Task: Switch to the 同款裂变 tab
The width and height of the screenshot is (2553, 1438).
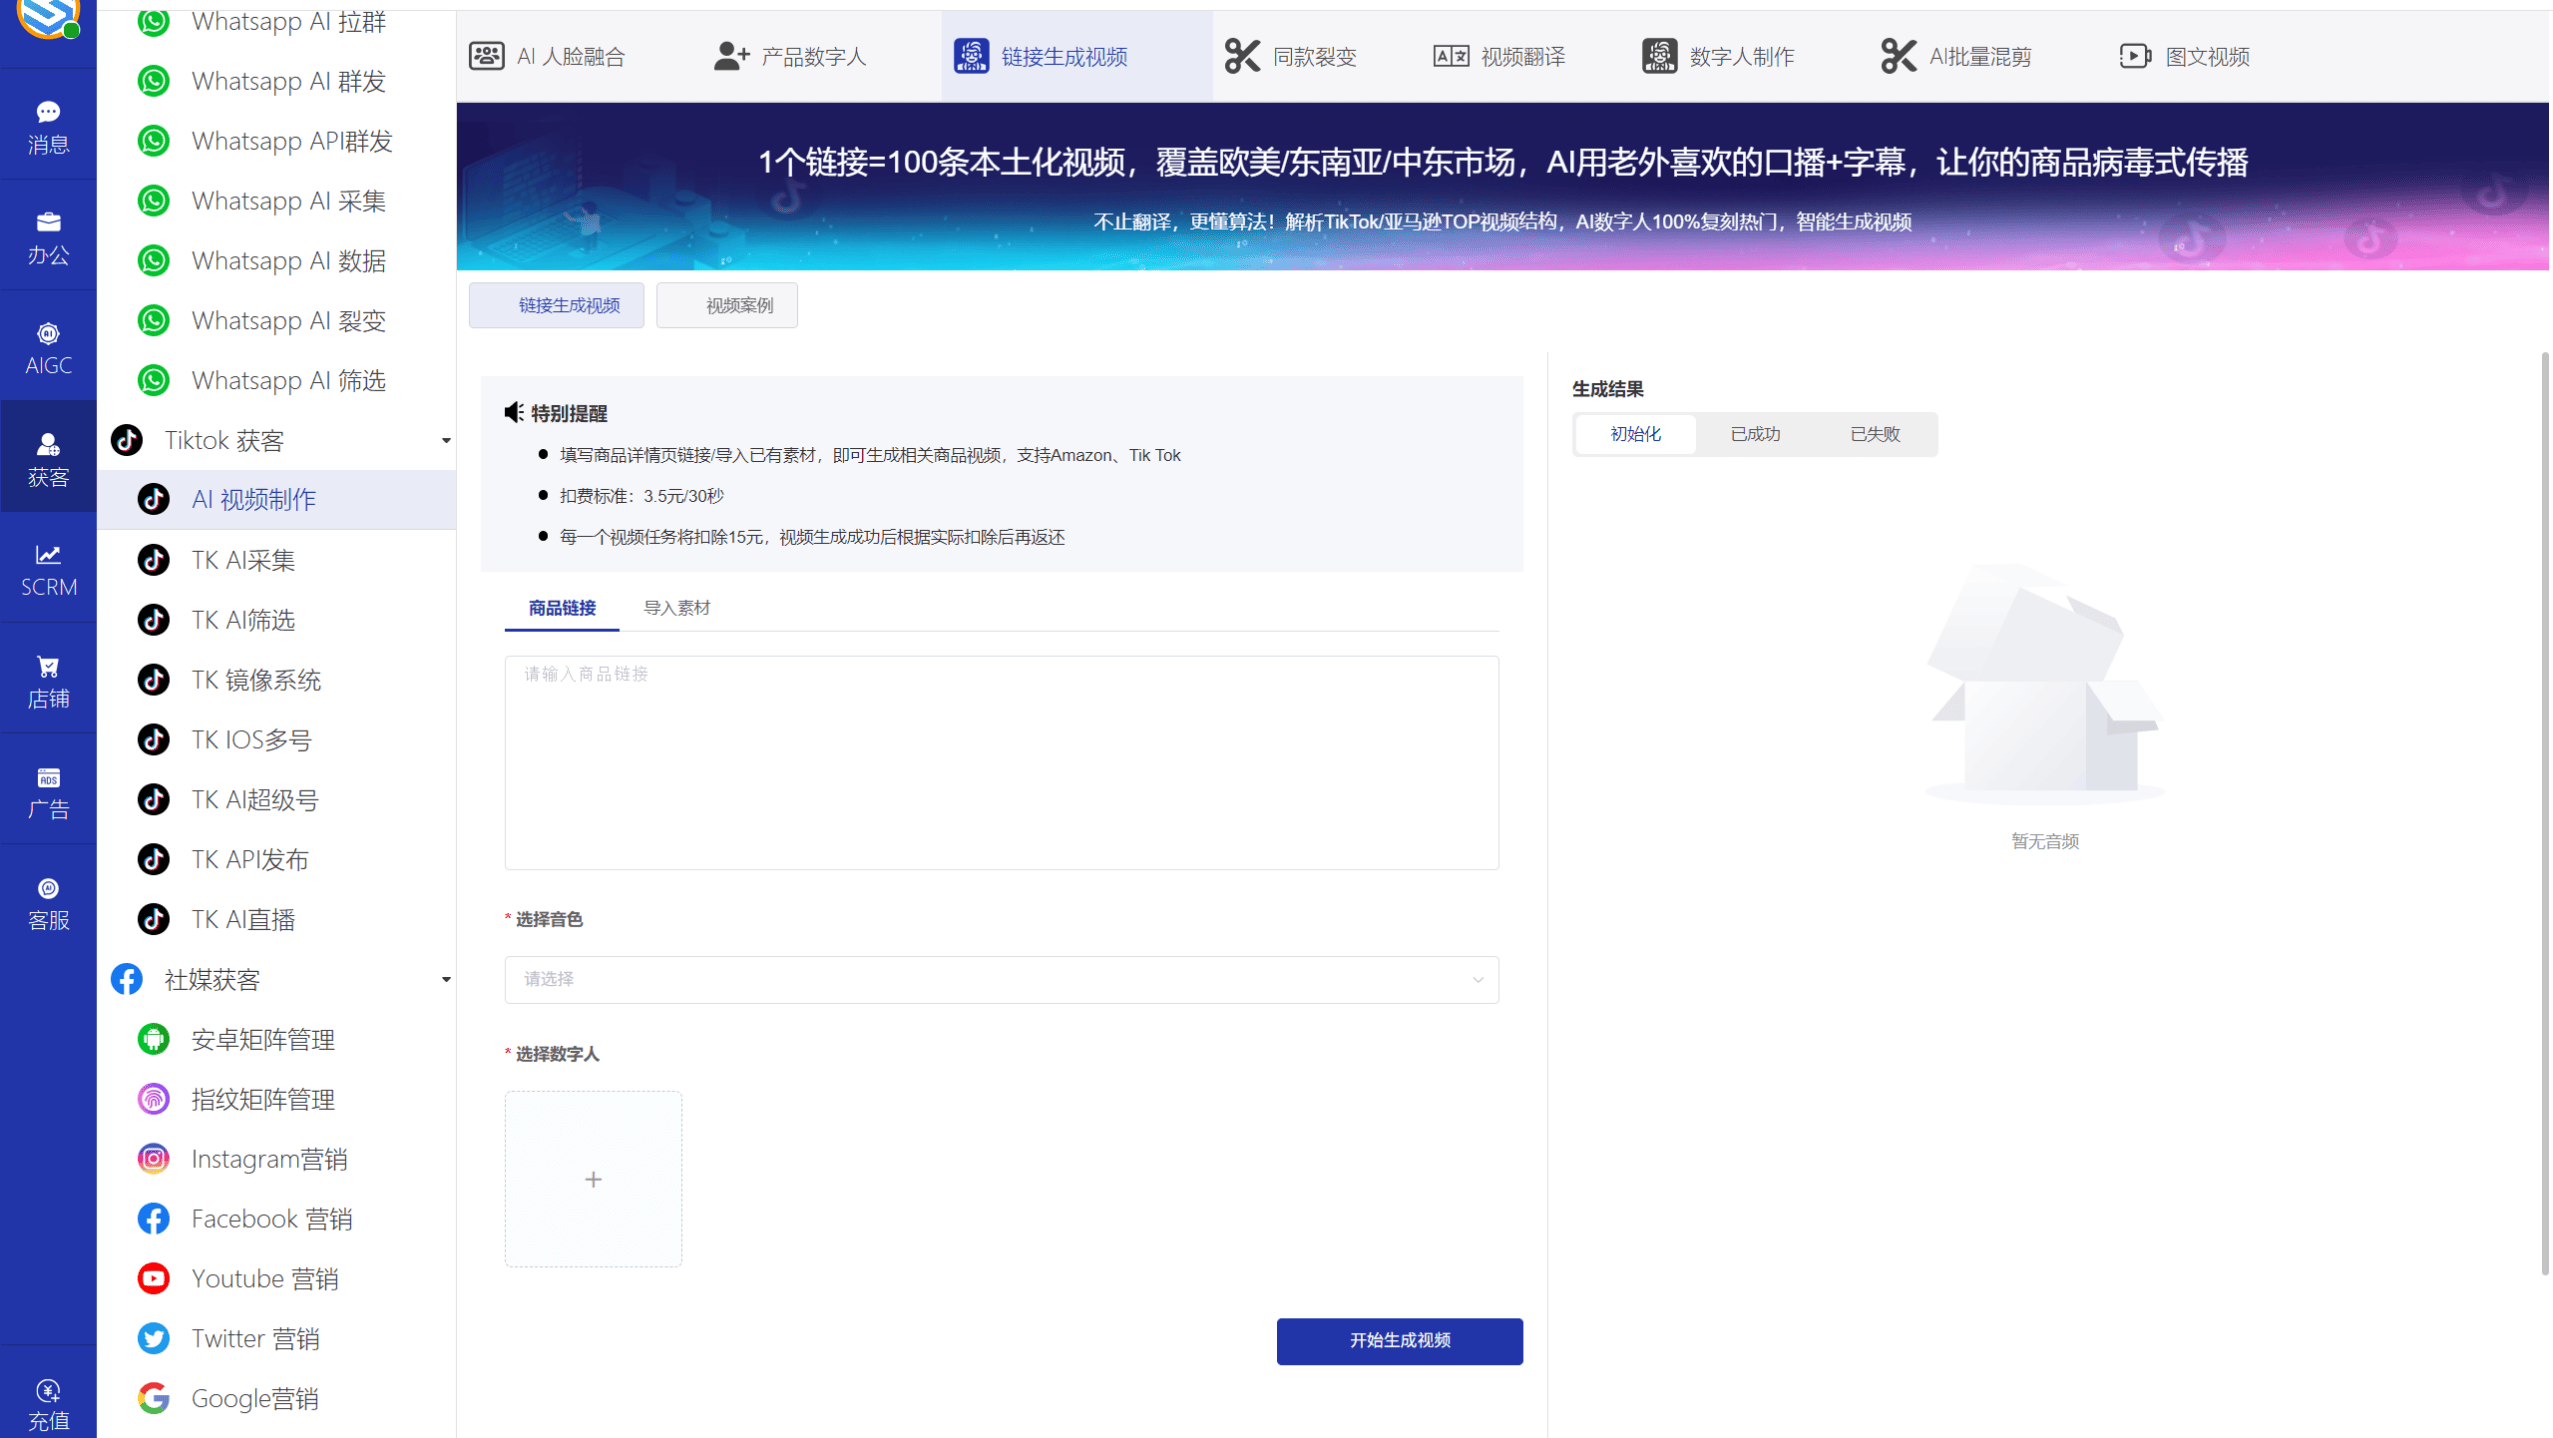Action: 1292,56
